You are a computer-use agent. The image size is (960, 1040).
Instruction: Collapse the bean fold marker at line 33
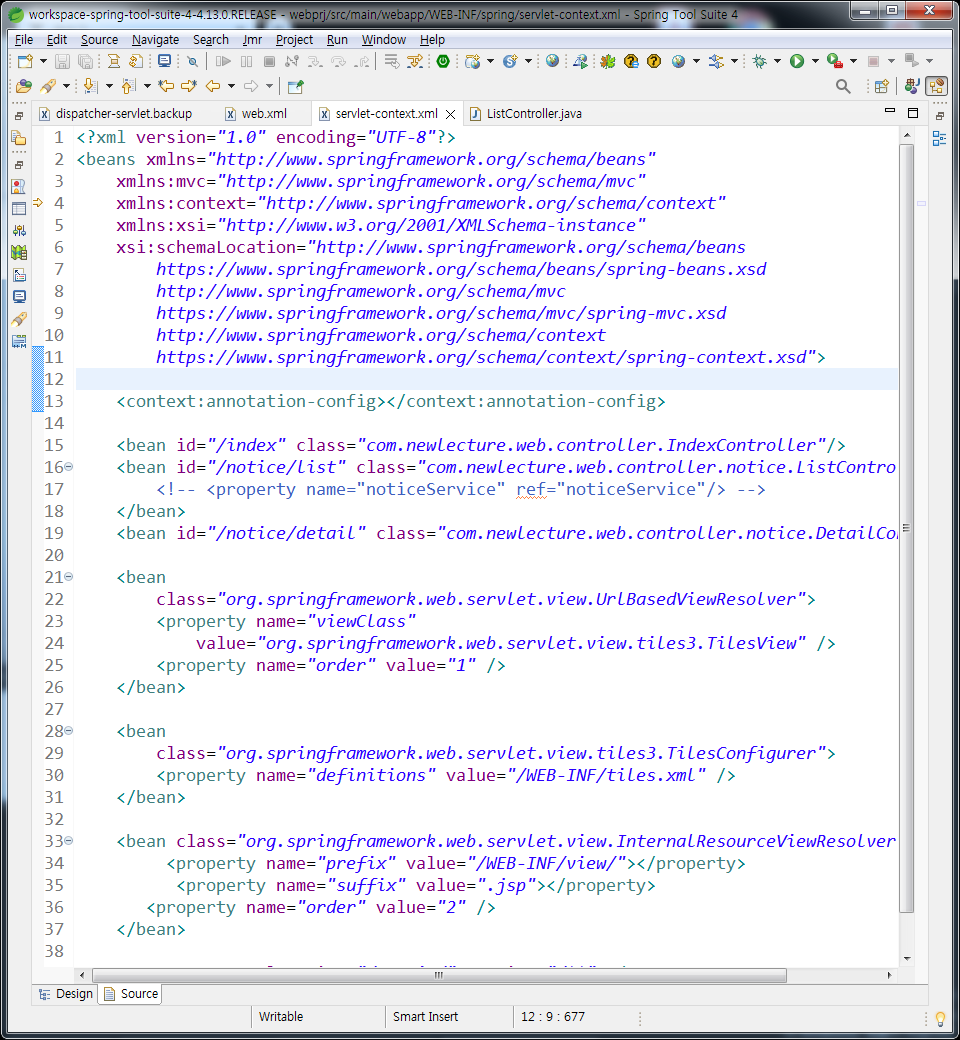click(x=68, y=841)
